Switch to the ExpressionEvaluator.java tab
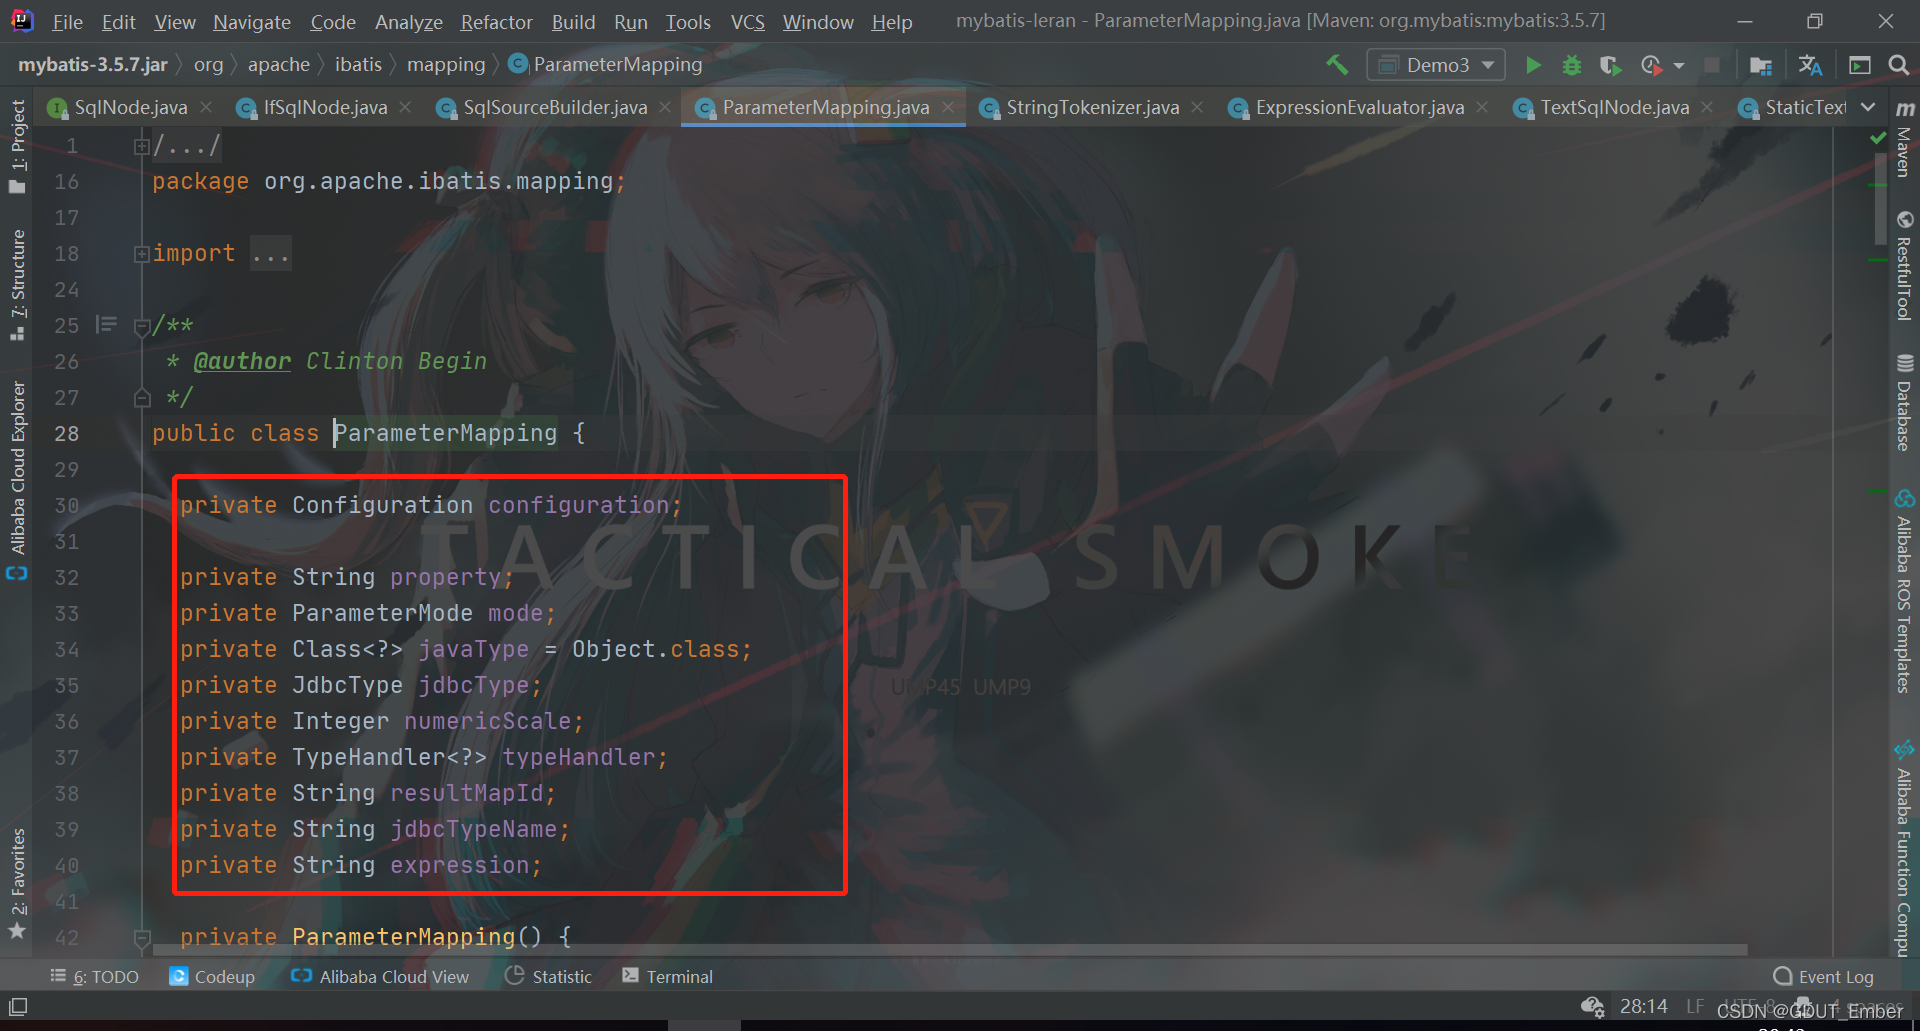1920x1031 pixels. [x=1359, y=107]
